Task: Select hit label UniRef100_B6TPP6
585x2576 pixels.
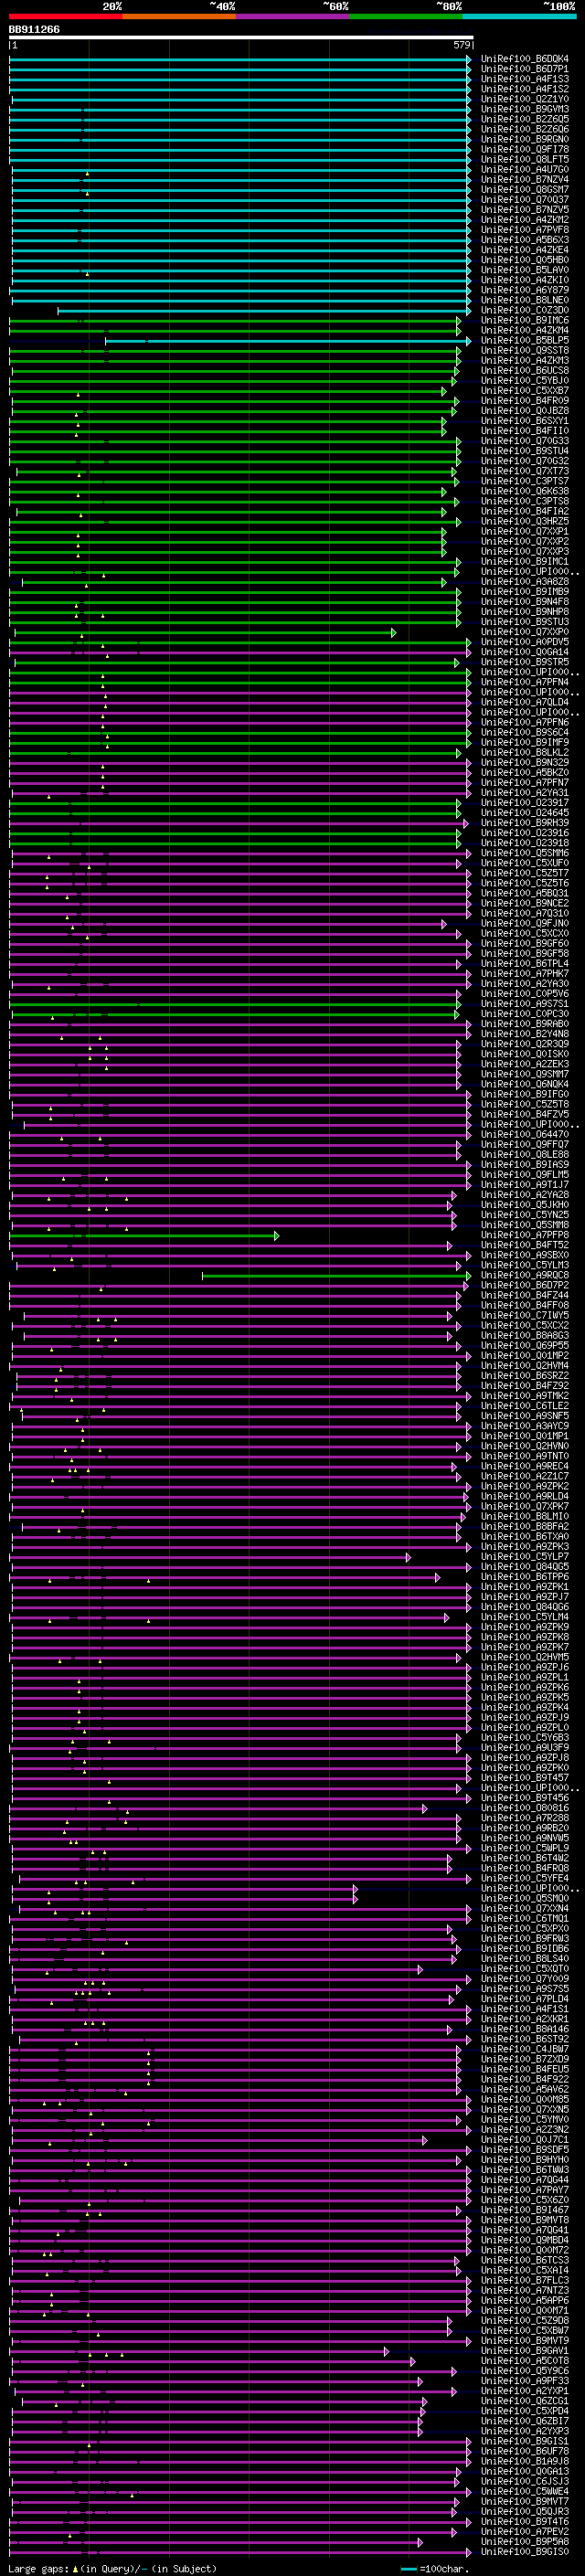Action: pos(525,1576)
